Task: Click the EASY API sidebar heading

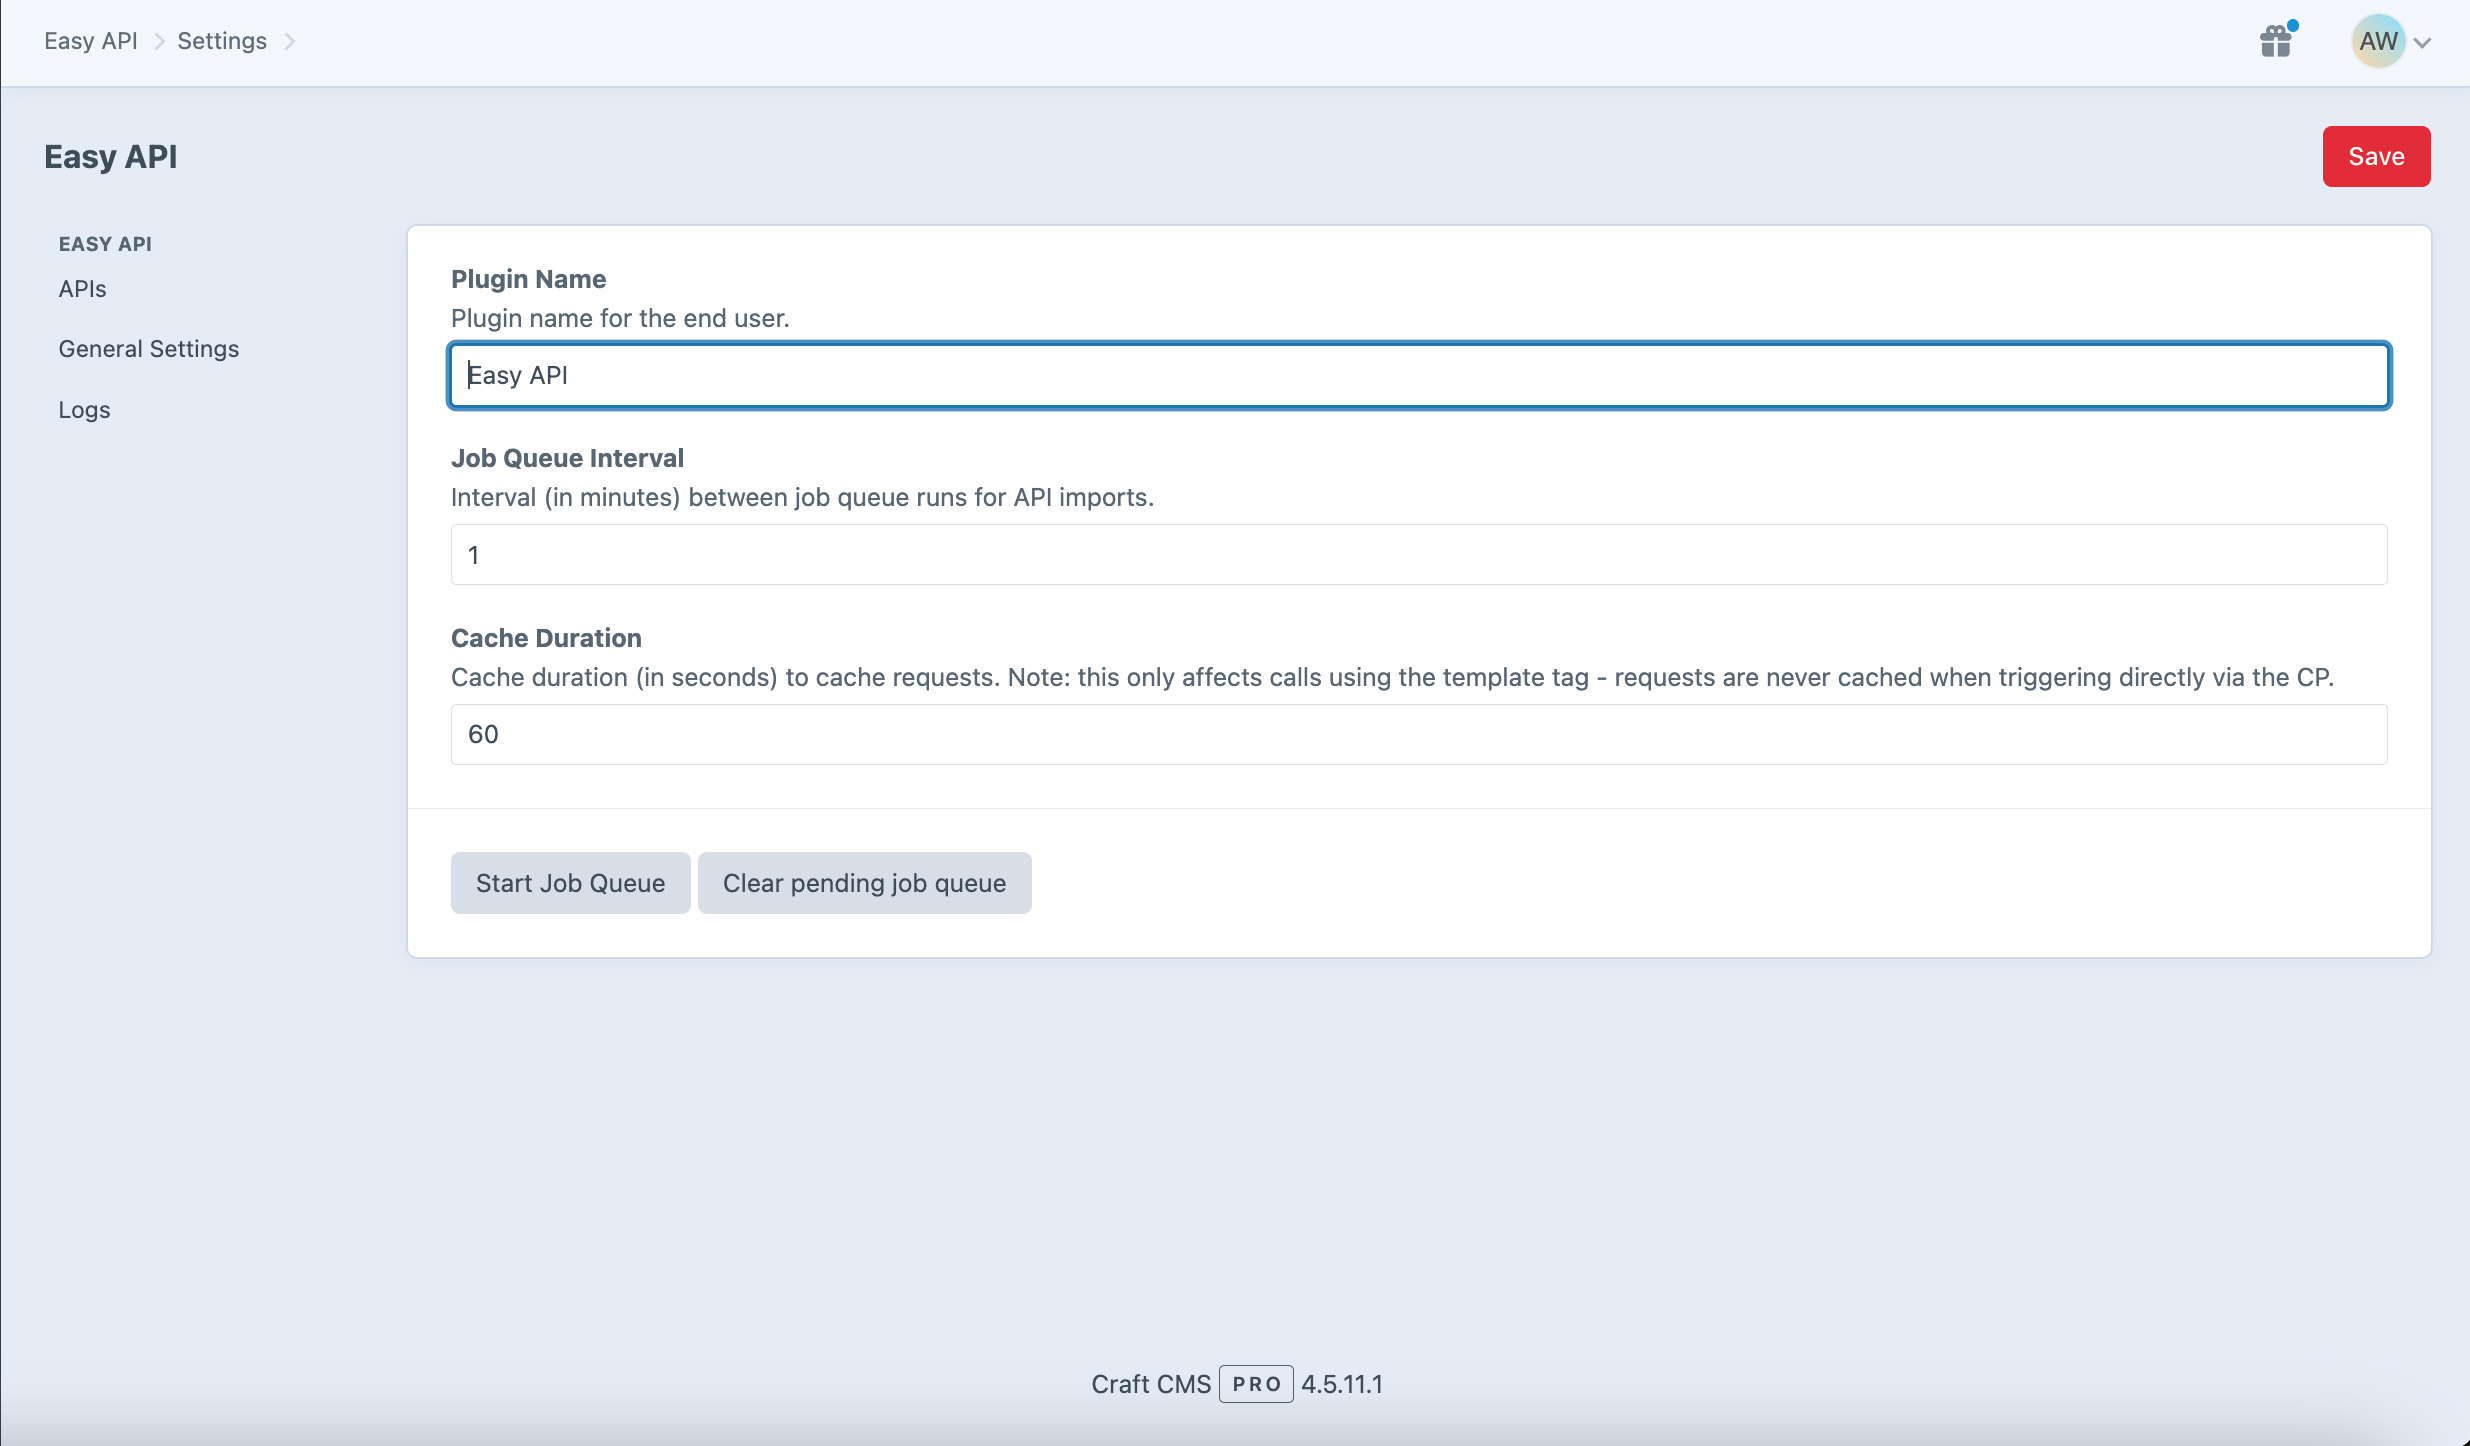Action: click(105, 244)
